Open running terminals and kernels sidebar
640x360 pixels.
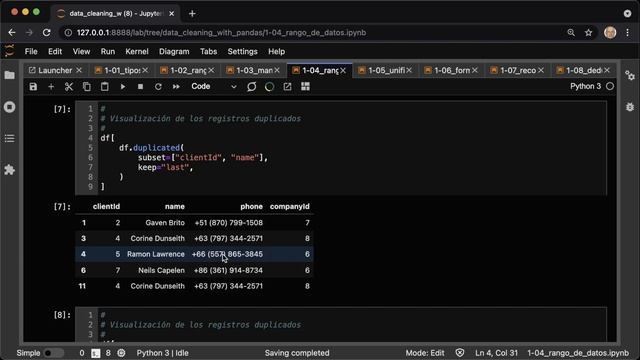tap(9, 107)
